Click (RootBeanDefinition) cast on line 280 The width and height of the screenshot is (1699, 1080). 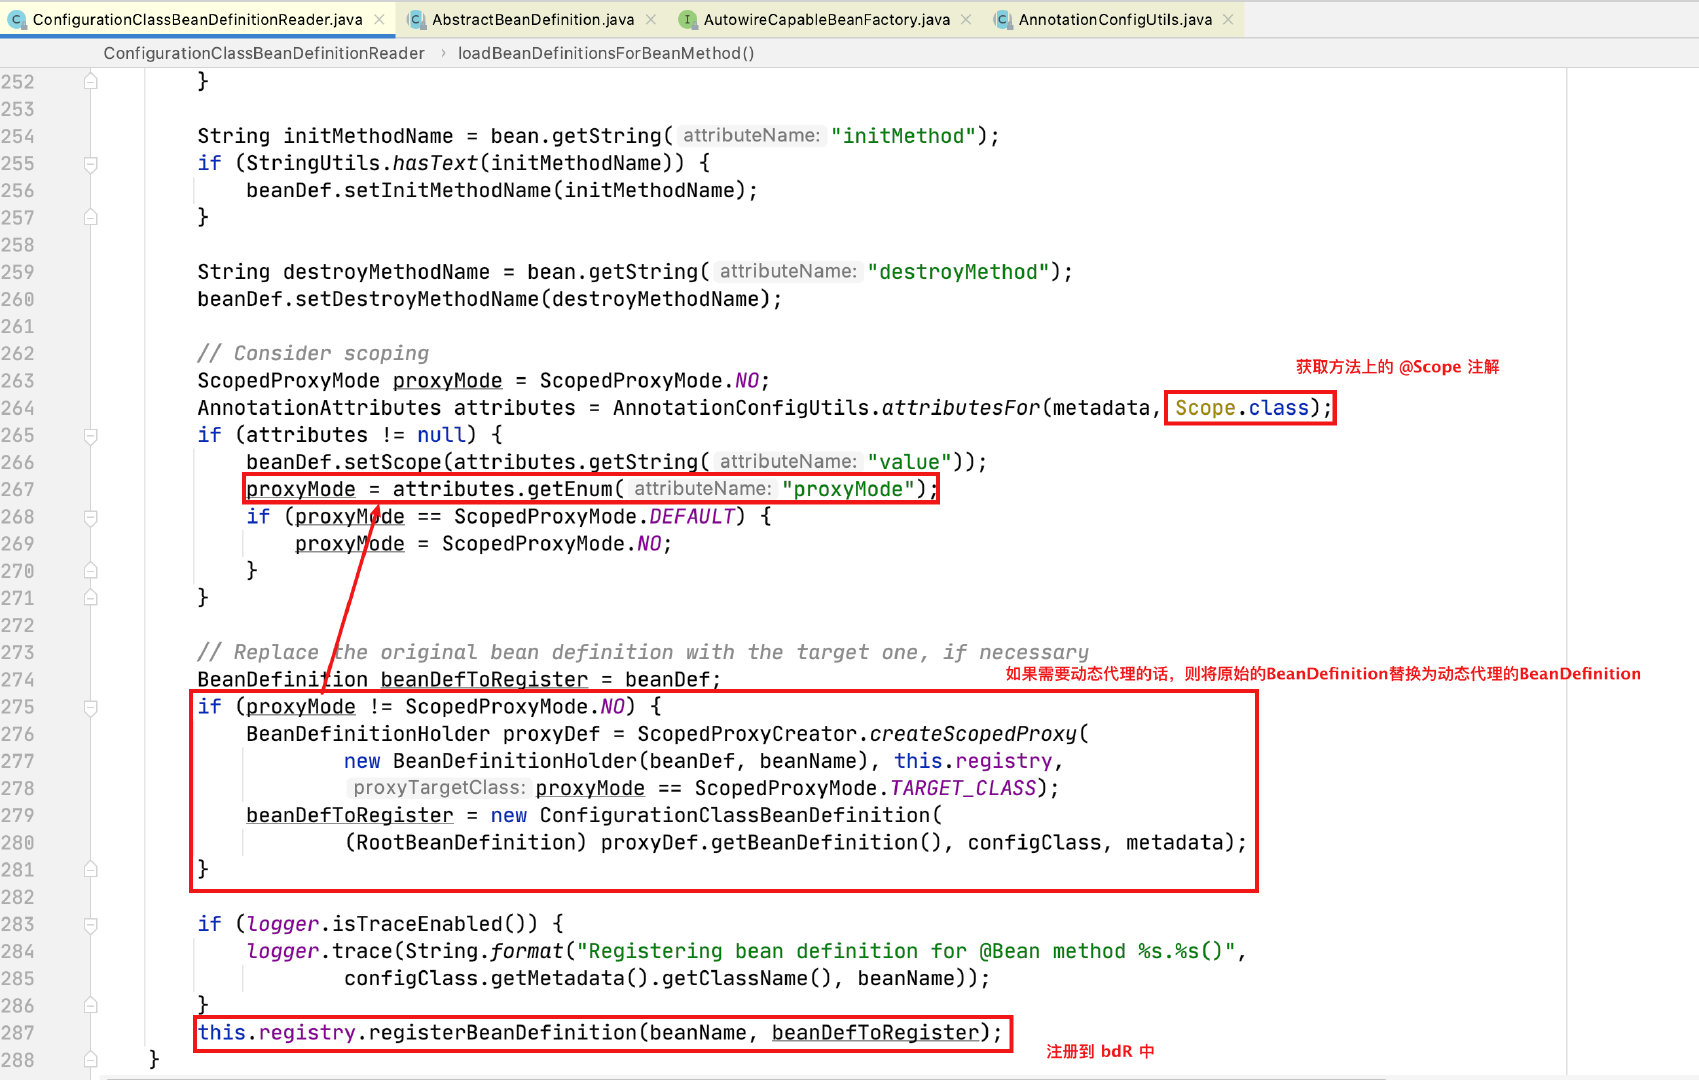(466, 843)
